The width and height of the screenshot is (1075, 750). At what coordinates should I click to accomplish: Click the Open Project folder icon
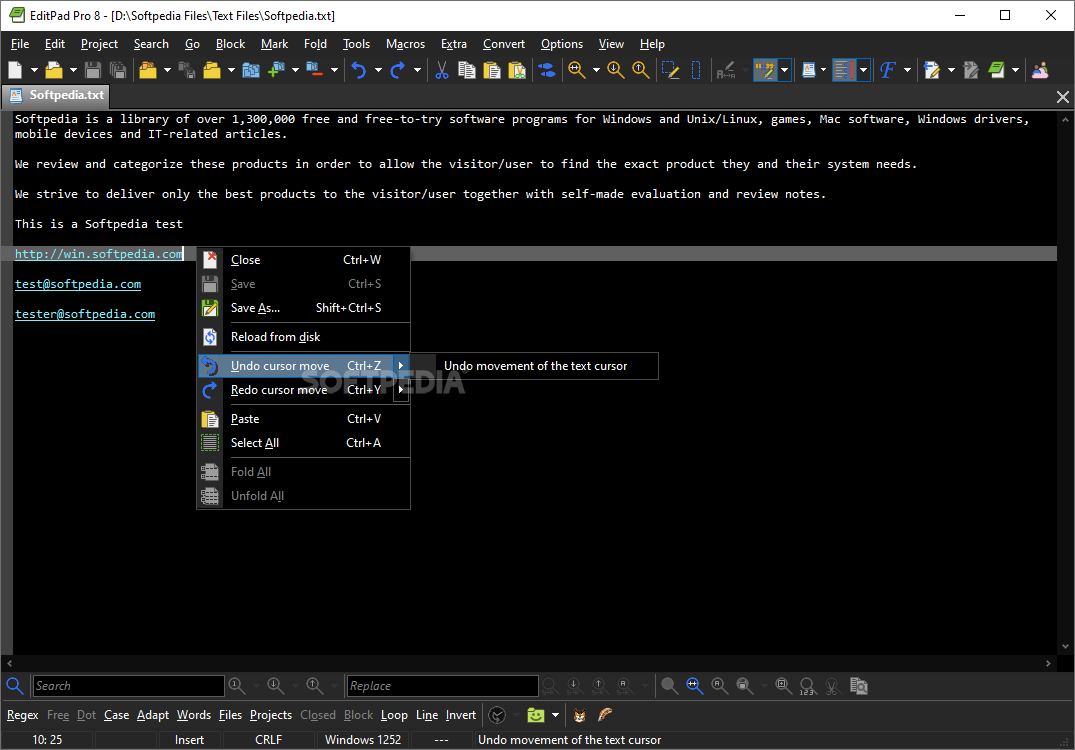pyautogui.click(x=147, y=70)
